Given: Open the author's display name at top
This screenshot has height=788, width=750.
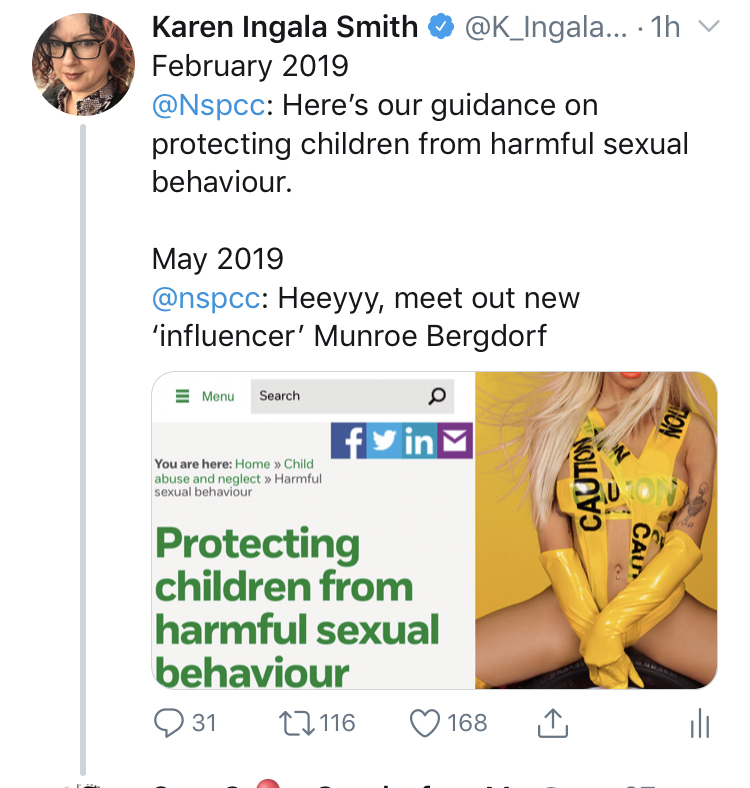Looking at the screenshot, I should point(285,28).
